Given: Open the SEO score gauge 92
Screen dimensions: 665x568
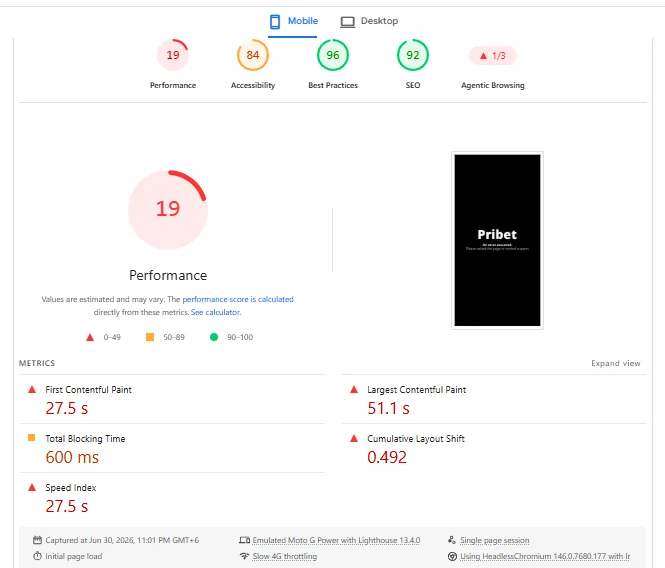Looking at the screenshot, I should coord(413,55).
